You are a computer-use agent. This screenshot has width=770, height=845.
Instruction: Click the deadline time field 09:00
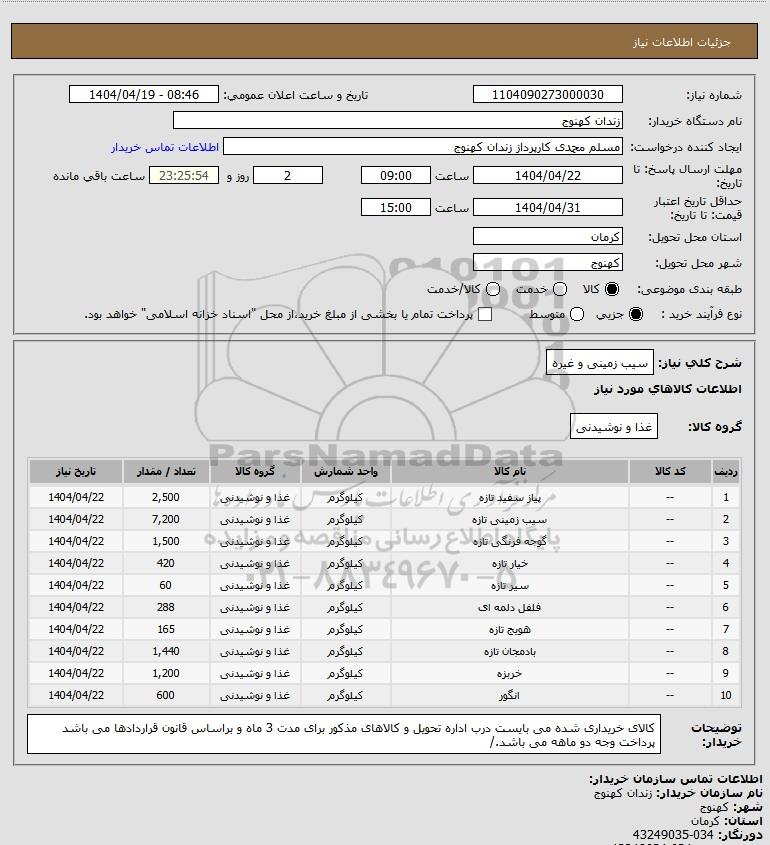coord(396,176)
